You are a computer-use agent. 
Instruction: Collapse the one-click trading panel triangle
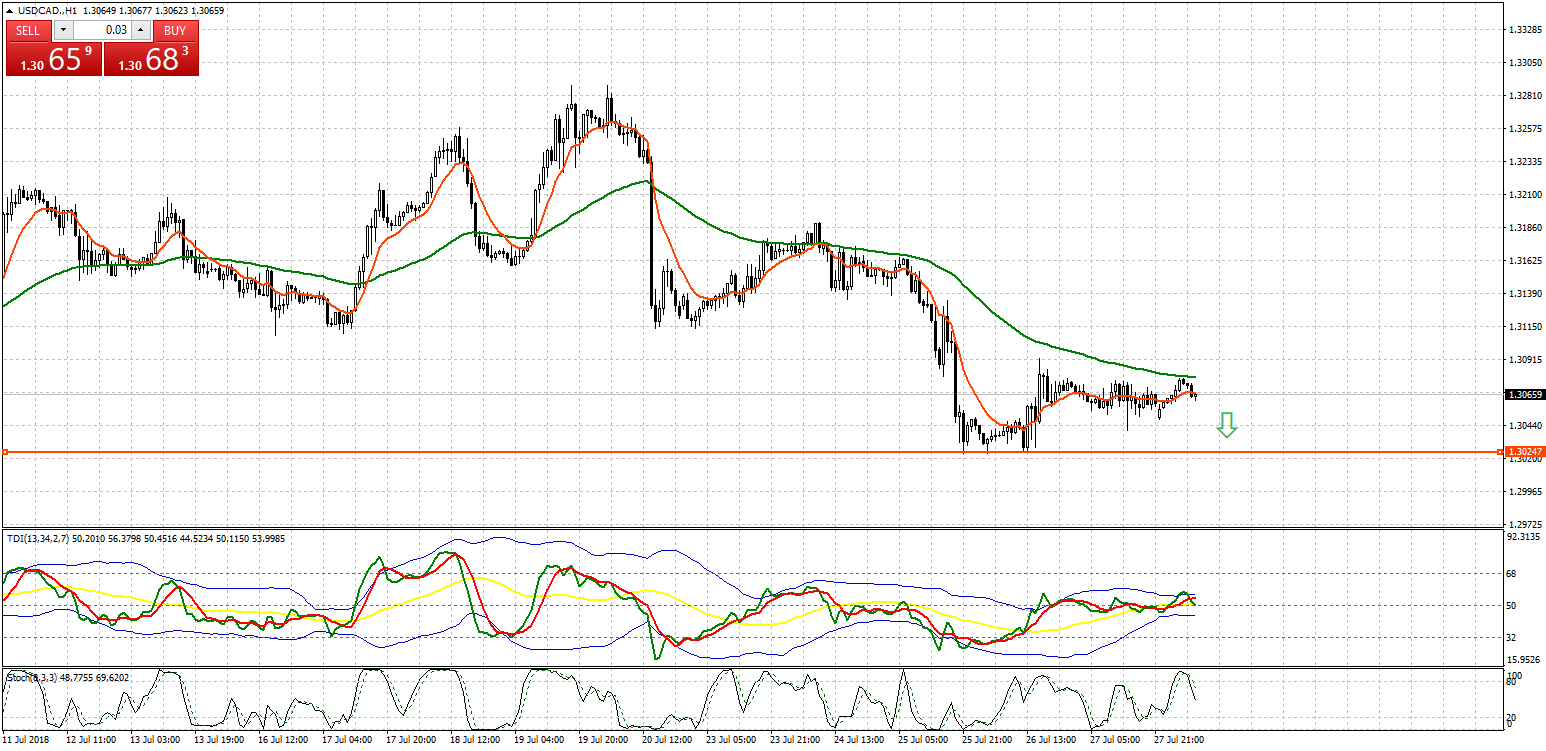[x=9, y=10]
